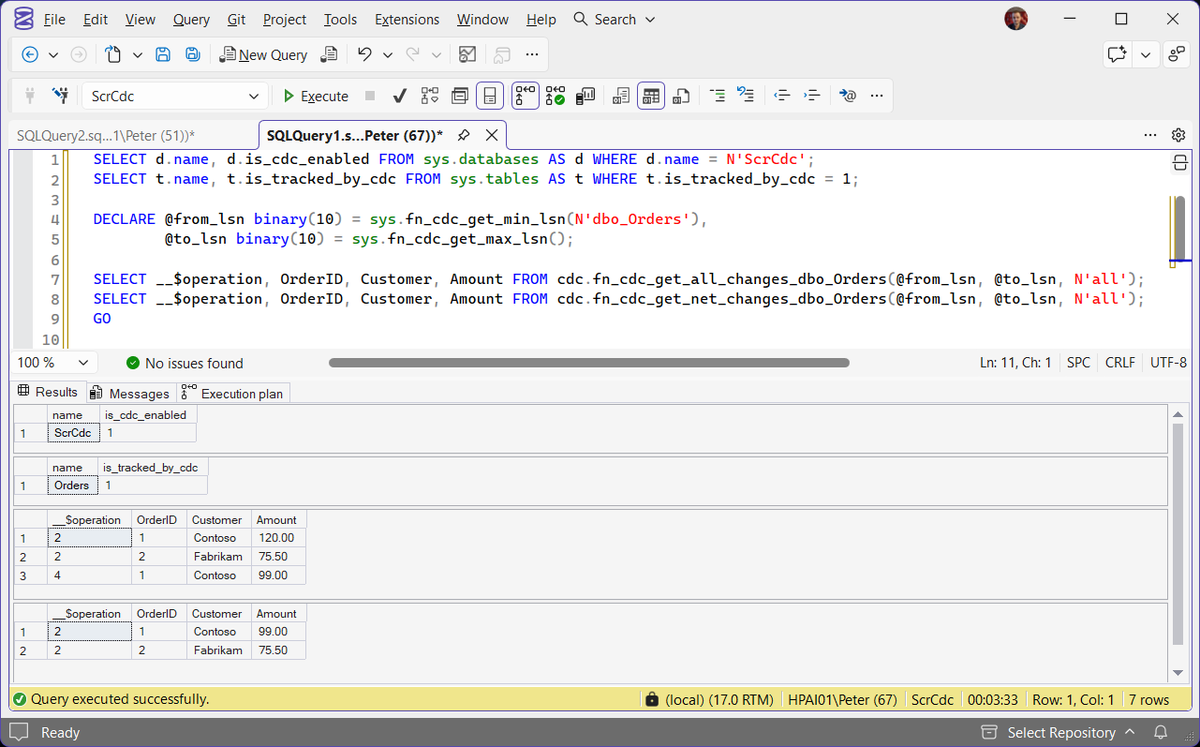Open the Query menu
1200x747 pixels.
191,19
